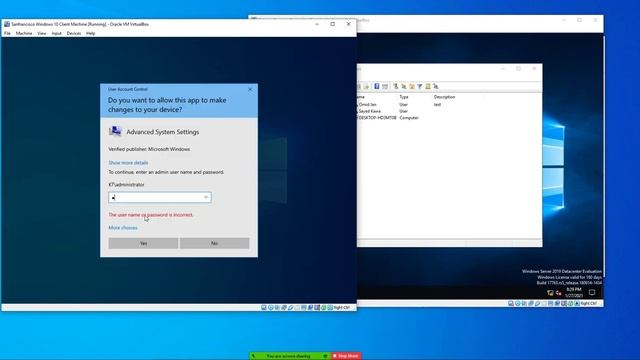Viewport: 640px width, 360px height.
Task: Click Export List icon left of Help icon
Action: tap(366, 86)
